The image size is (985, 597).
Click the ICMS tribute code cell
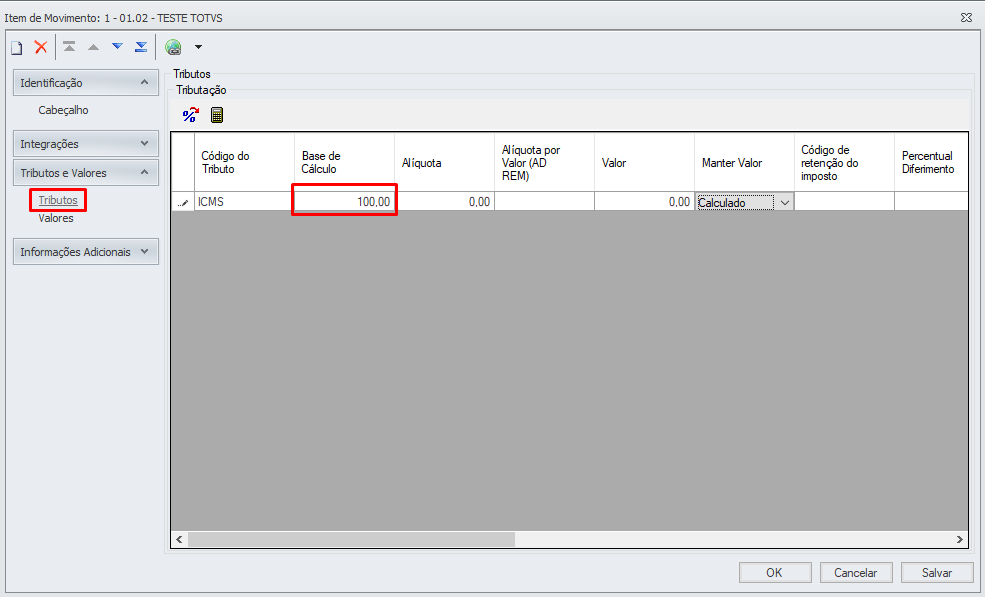(244, 202)
